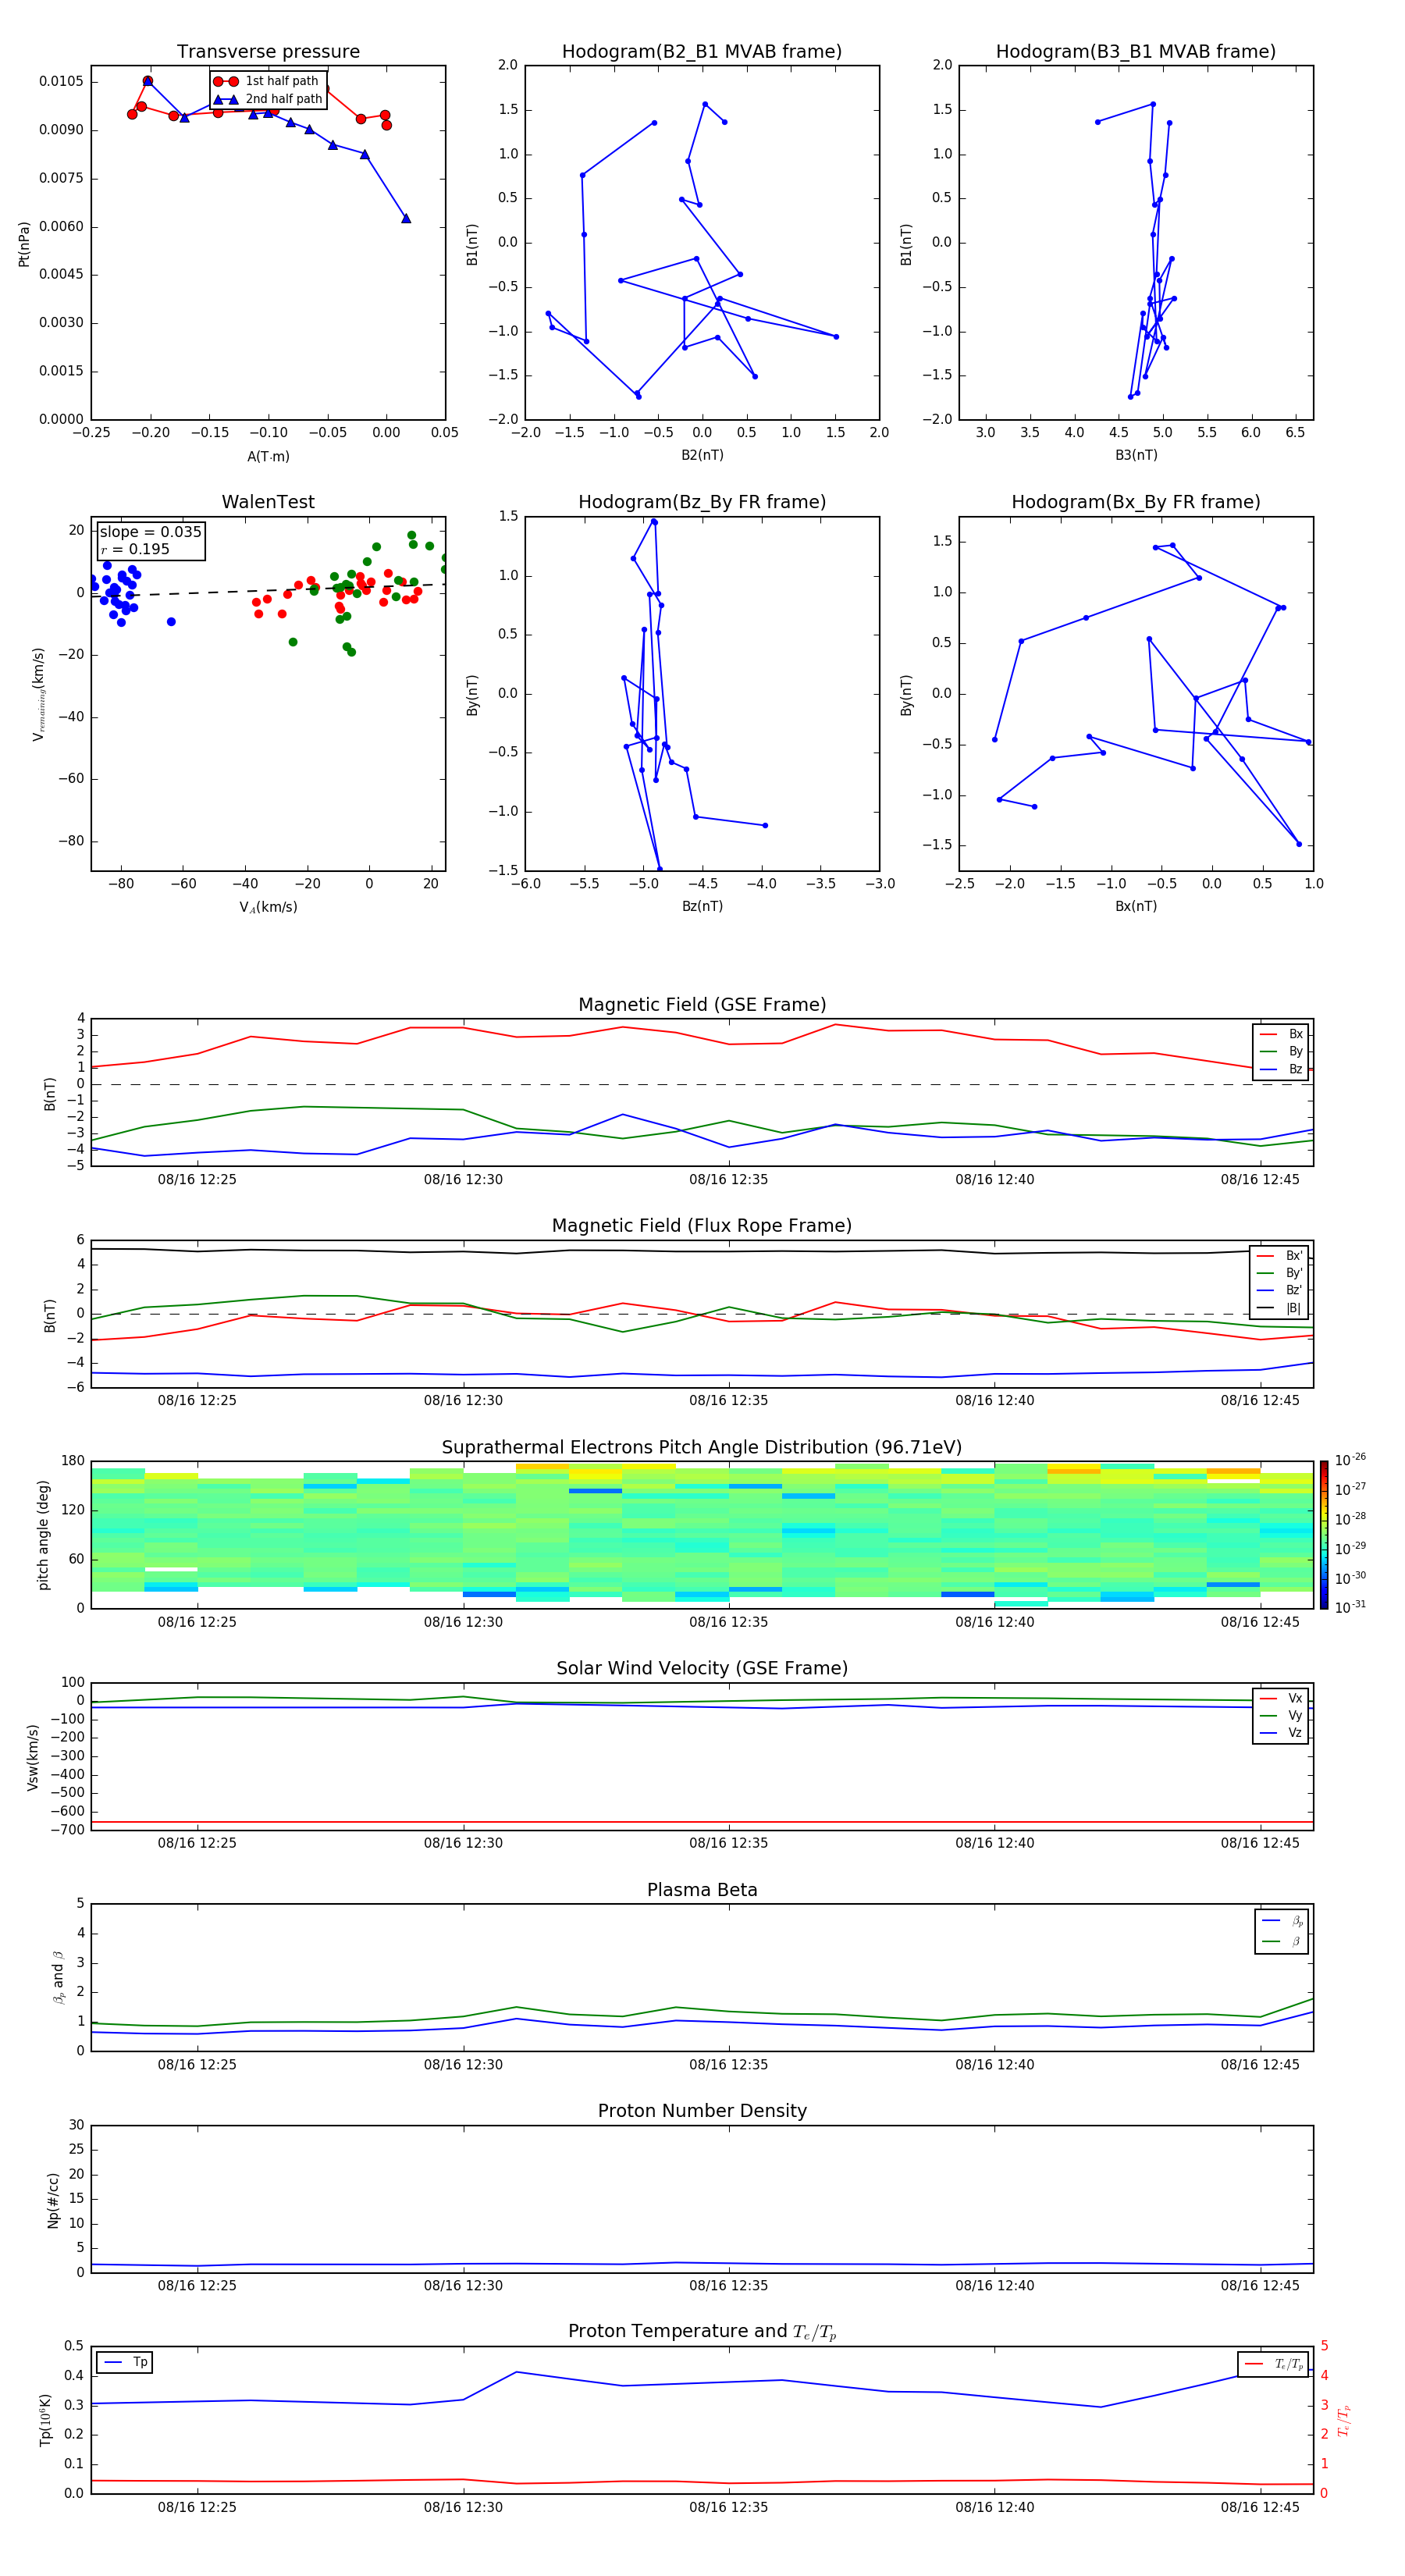The image size is (1405, 2576).
Task: Click 'pitch angle (deg)' y-axis label
Action: 43,1535
